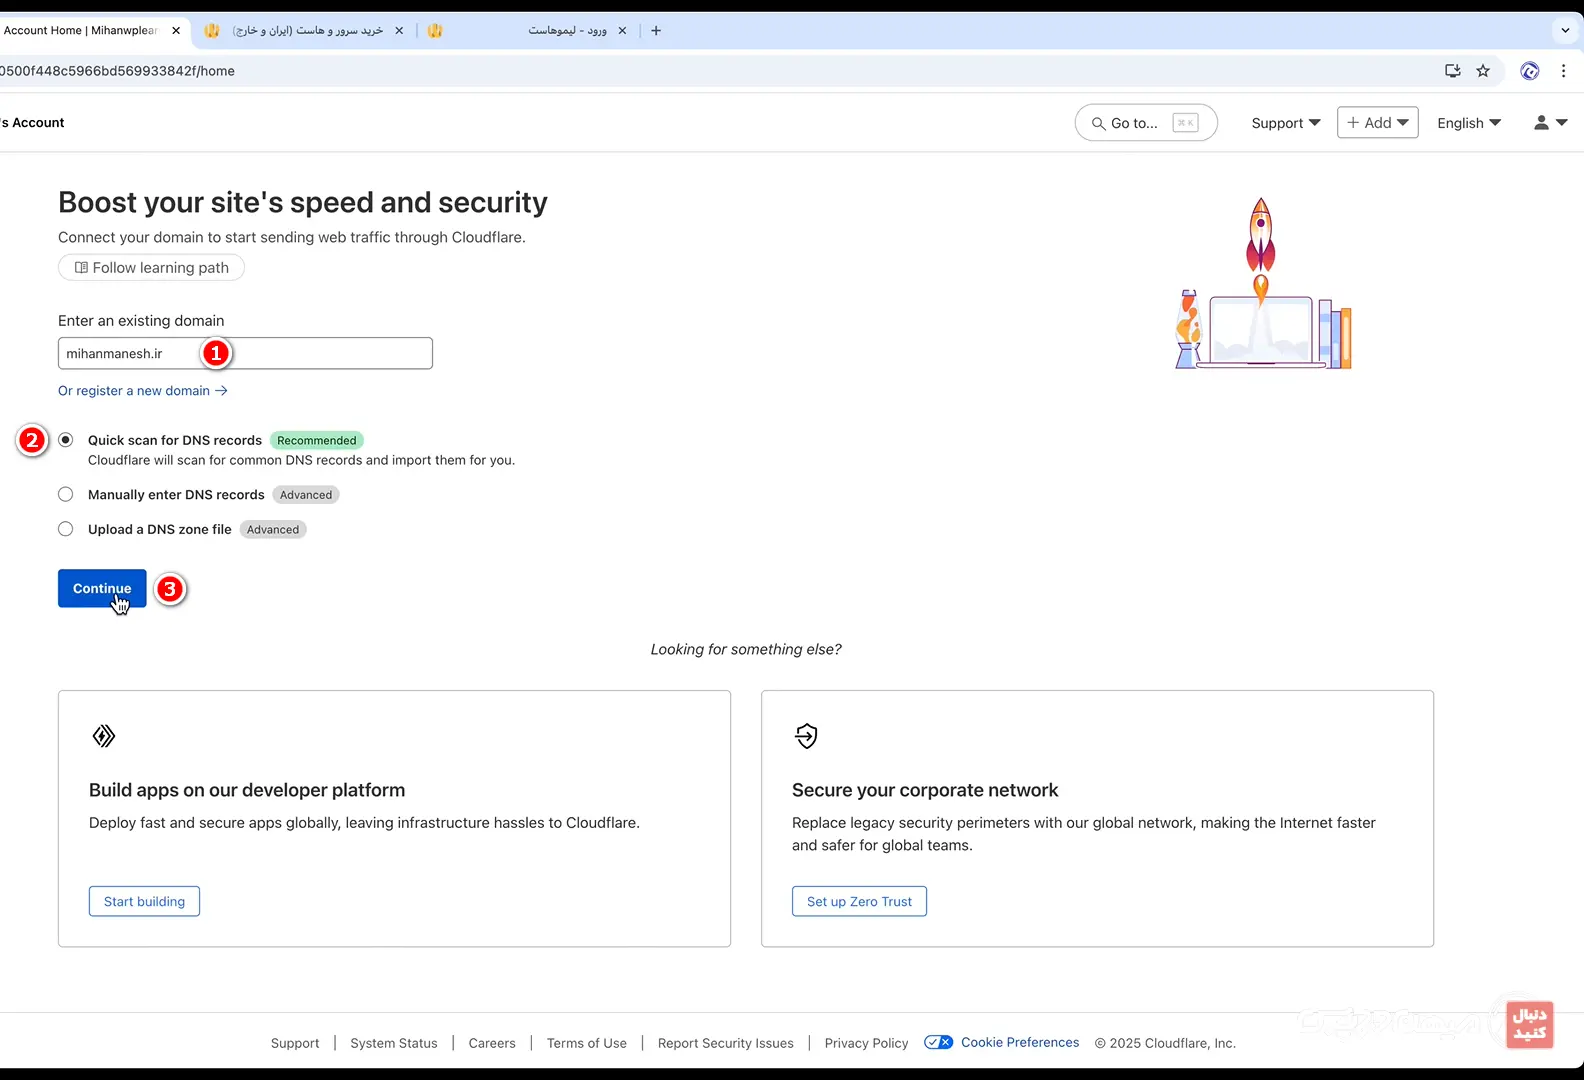Click the install app icon in address bar
This screenshot has width=1584, height=1080.
pos(1453,71)
